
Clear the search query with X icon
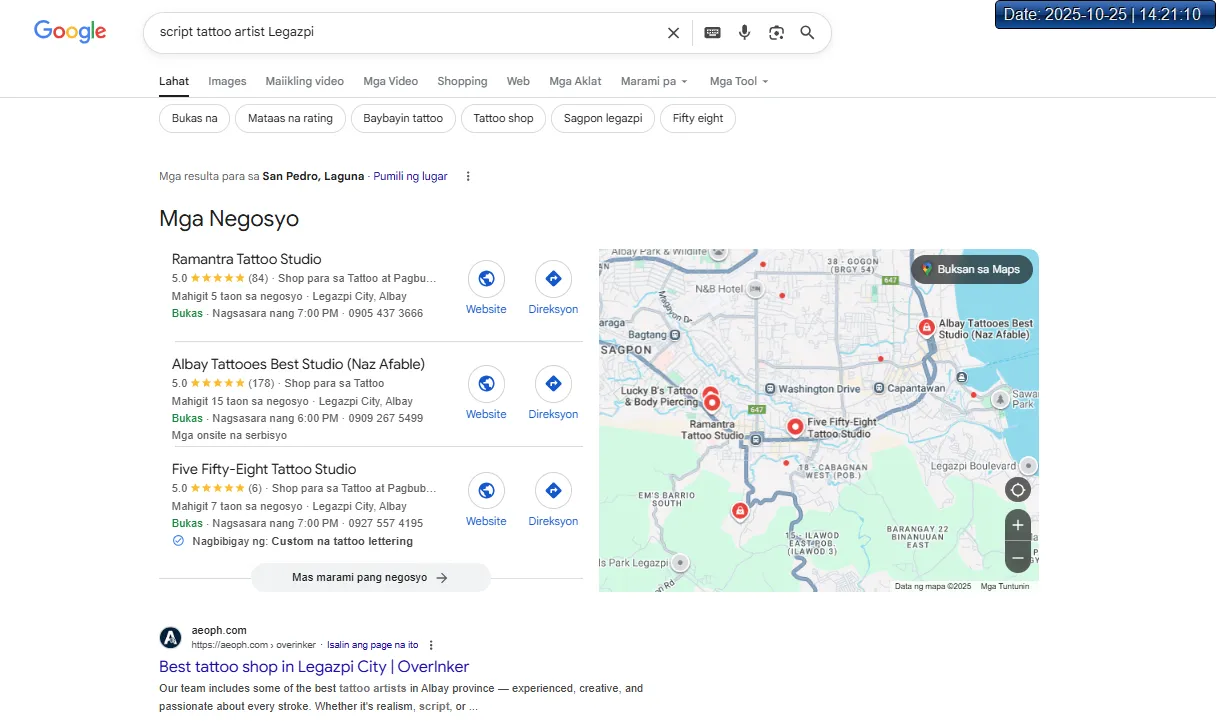[x=673, y=33]
